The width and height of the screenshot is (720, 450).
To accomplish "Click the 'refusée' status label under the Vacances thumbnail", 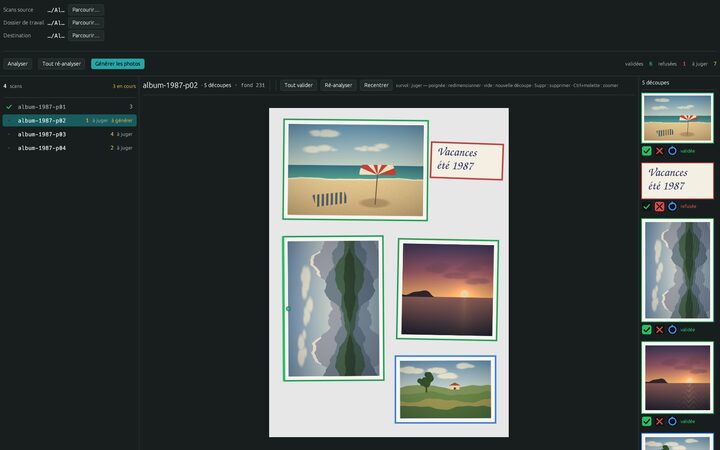I will point(688,207).
